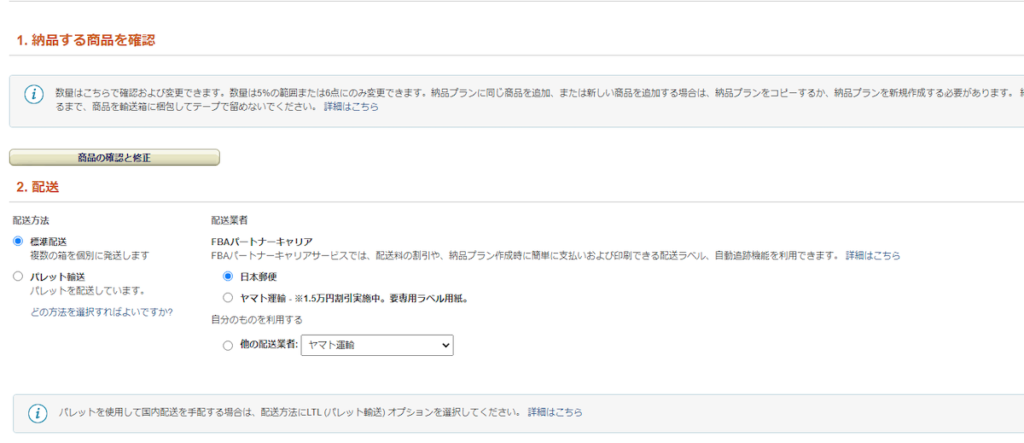Choose the パレット輸送 shipping method

[x=18, y=276]
